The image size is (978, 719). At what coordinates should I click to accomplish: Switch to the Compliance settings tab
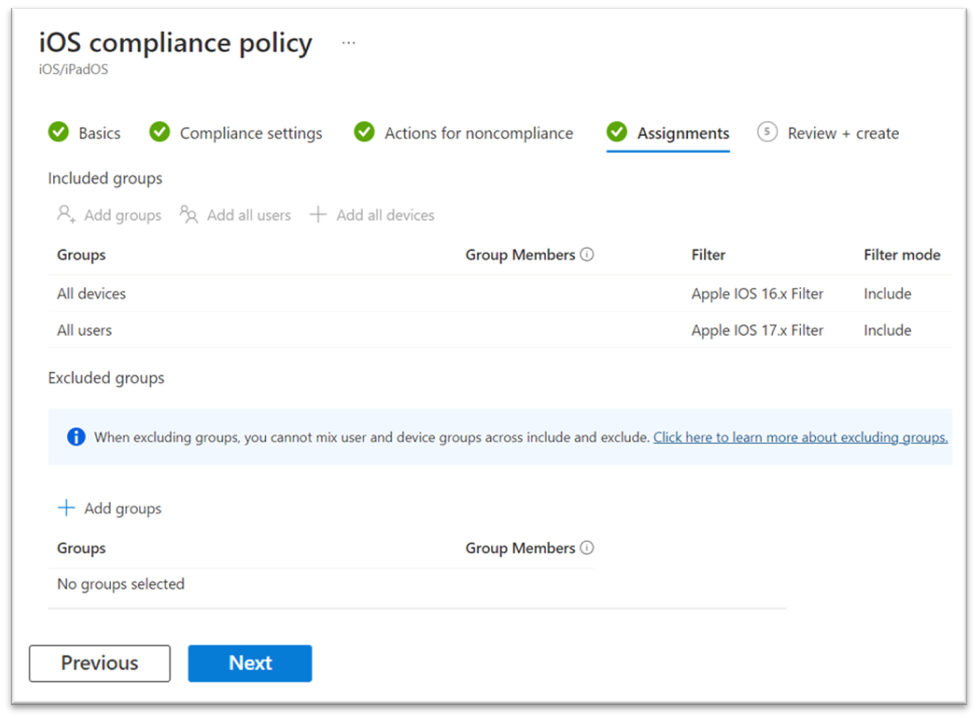click(251, 133)
